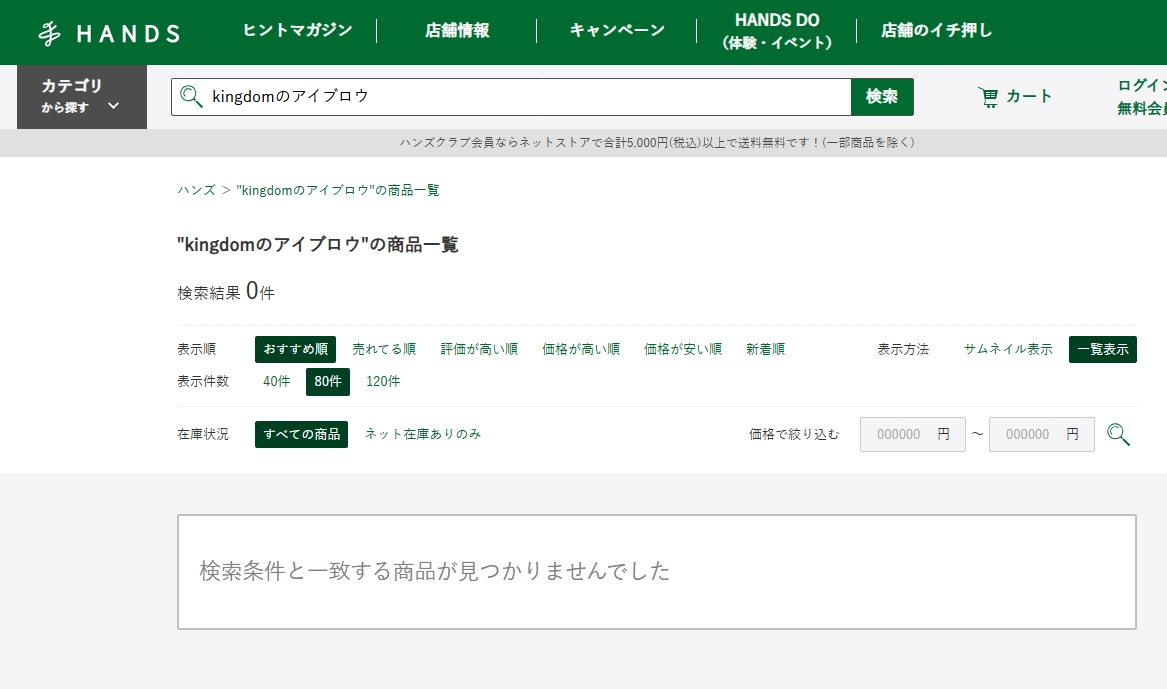Select すべての商品 stock filter
Screen dimensions: 1167x689
(301, 435)
